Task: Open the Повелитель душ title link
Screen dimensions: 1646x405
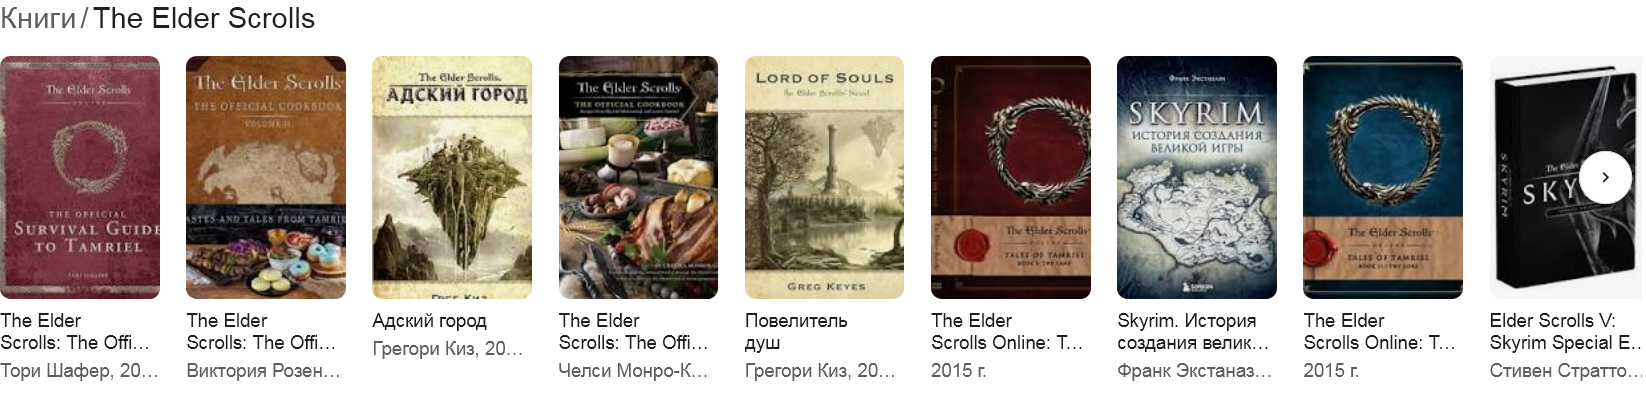Action: pos(796,332)
